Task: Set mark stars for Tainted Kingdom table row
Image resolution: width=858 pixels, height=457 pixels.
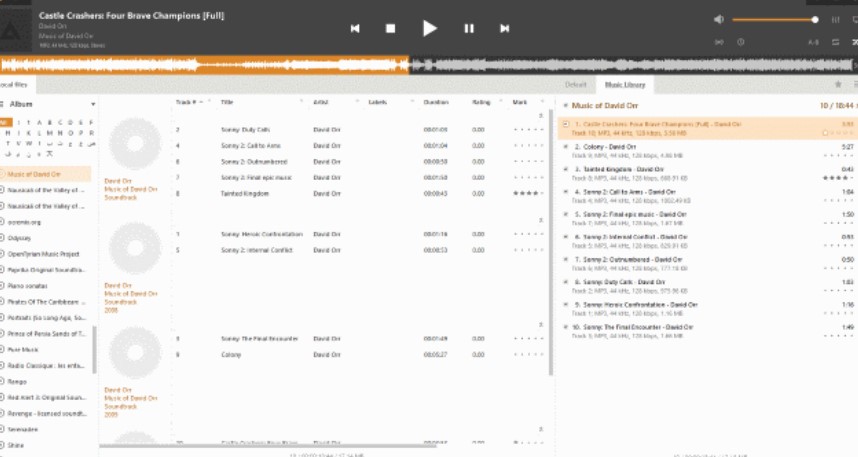Action: click(529, 193)
